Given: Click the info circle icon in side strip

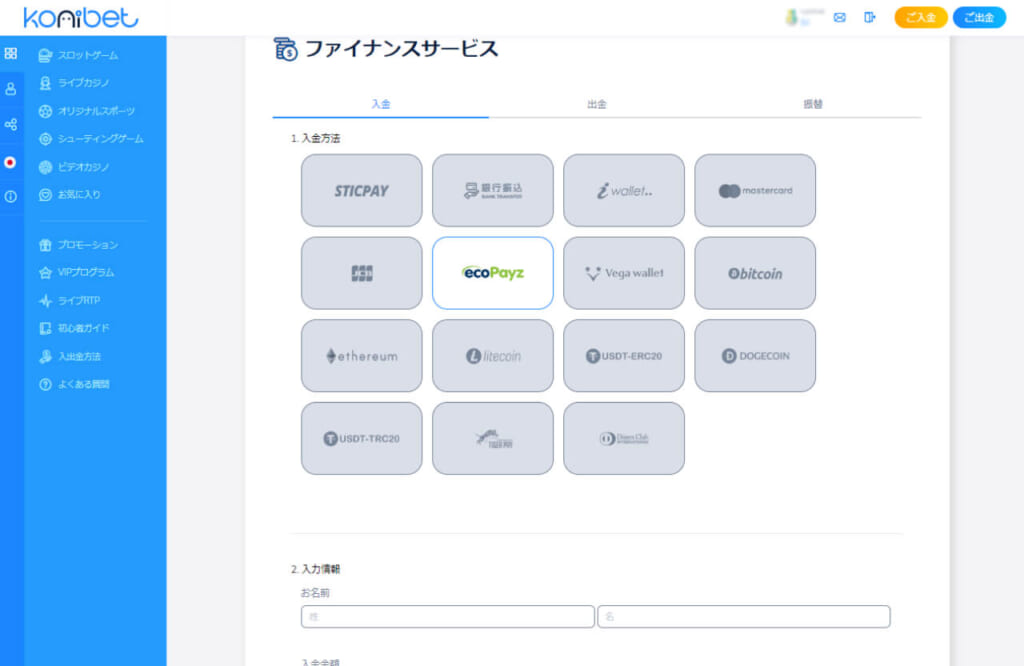Looking at the screenshot, I should pos(10,197).
